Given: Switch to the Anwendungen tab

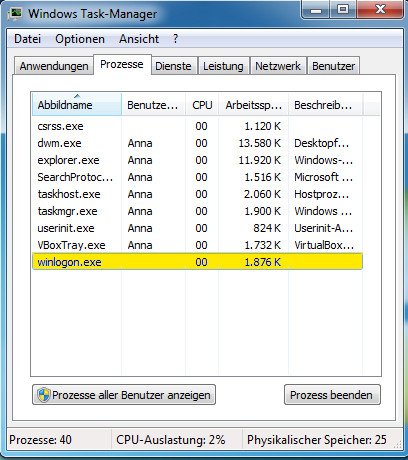Looking at the screenshot, I should click(x=54, y=66).
